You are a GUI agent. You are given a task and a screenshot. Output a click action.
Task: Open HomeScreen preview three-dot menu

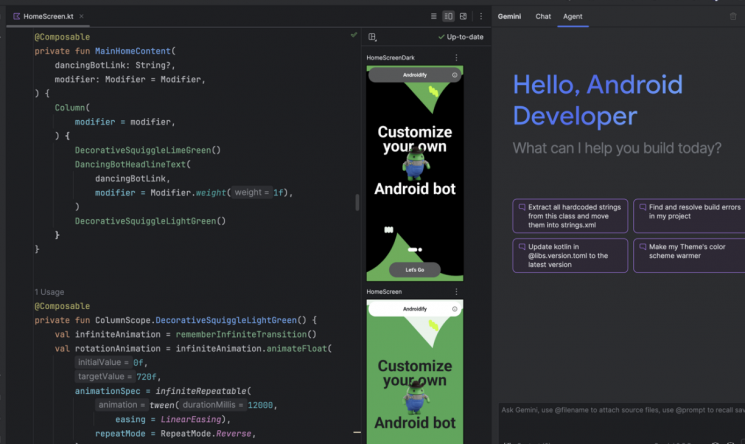[456, 291]
